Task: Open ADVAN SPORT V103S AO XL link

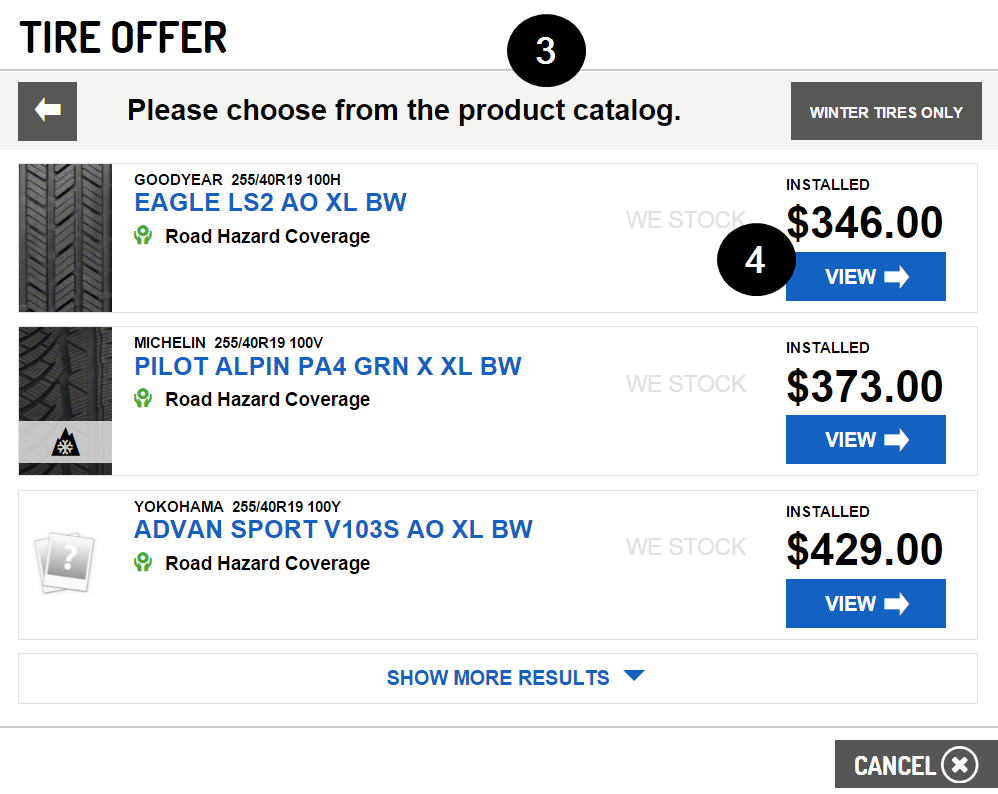Action: click(333, 529)
